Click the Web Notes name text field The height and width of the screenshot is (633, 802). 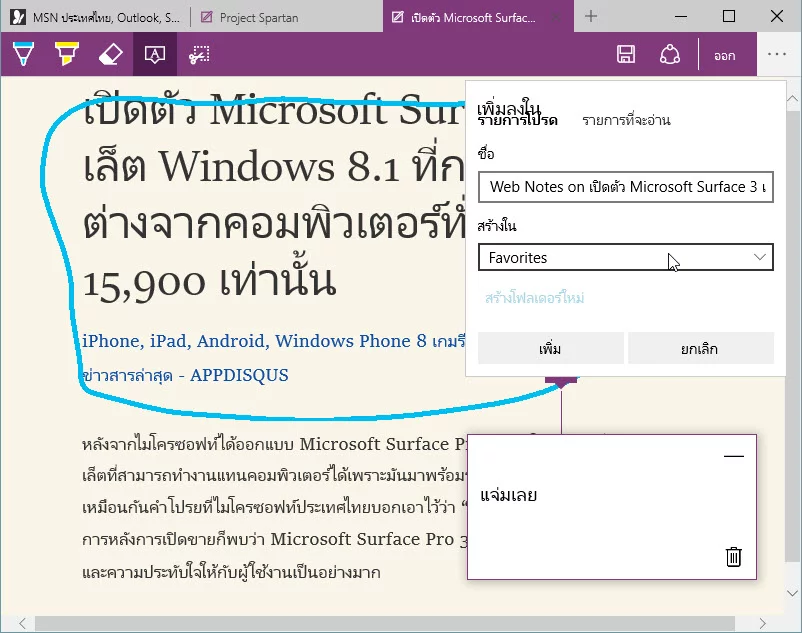[625, 187]
